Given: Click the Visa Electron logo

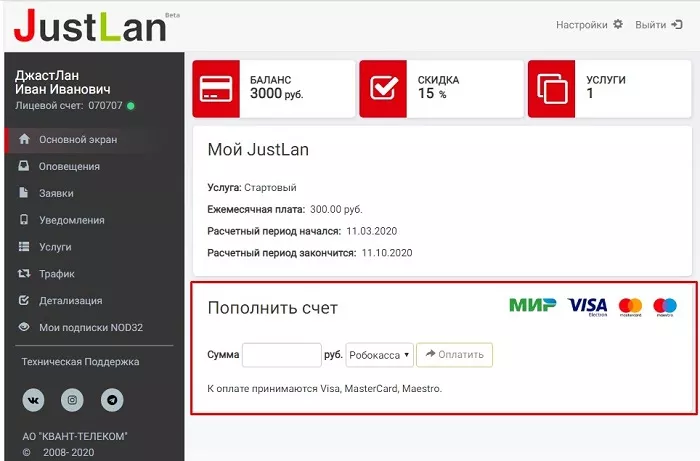Looking at the screenshot, I should (x=587, y=306).
